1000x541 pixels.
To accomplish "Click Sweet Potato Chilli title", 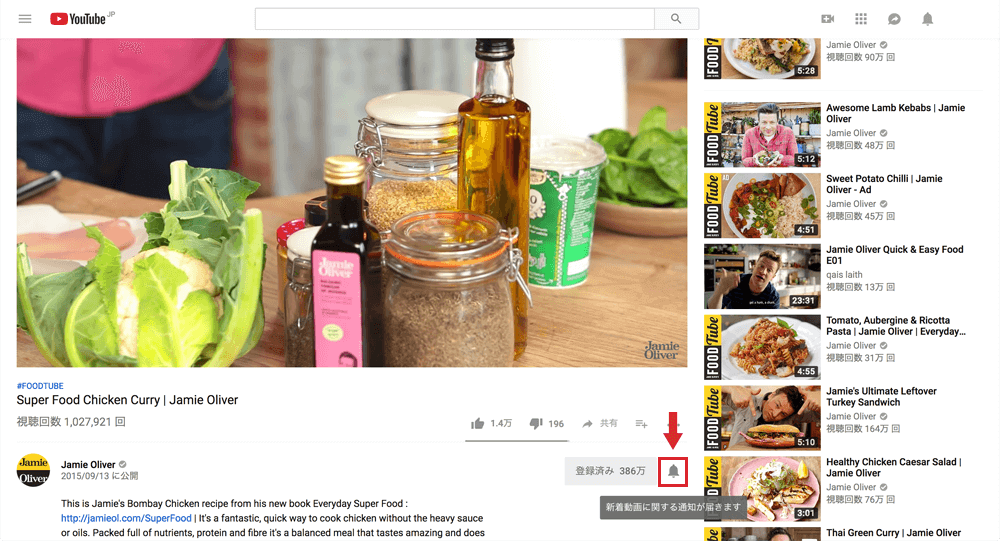I will [x=884, y=184].
